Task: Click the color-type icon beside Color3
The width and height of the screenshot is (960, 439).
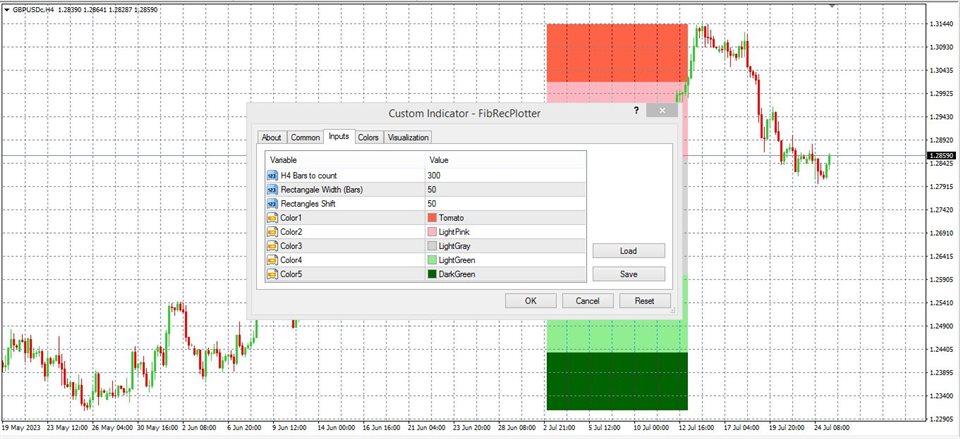Action: [273, 245]
